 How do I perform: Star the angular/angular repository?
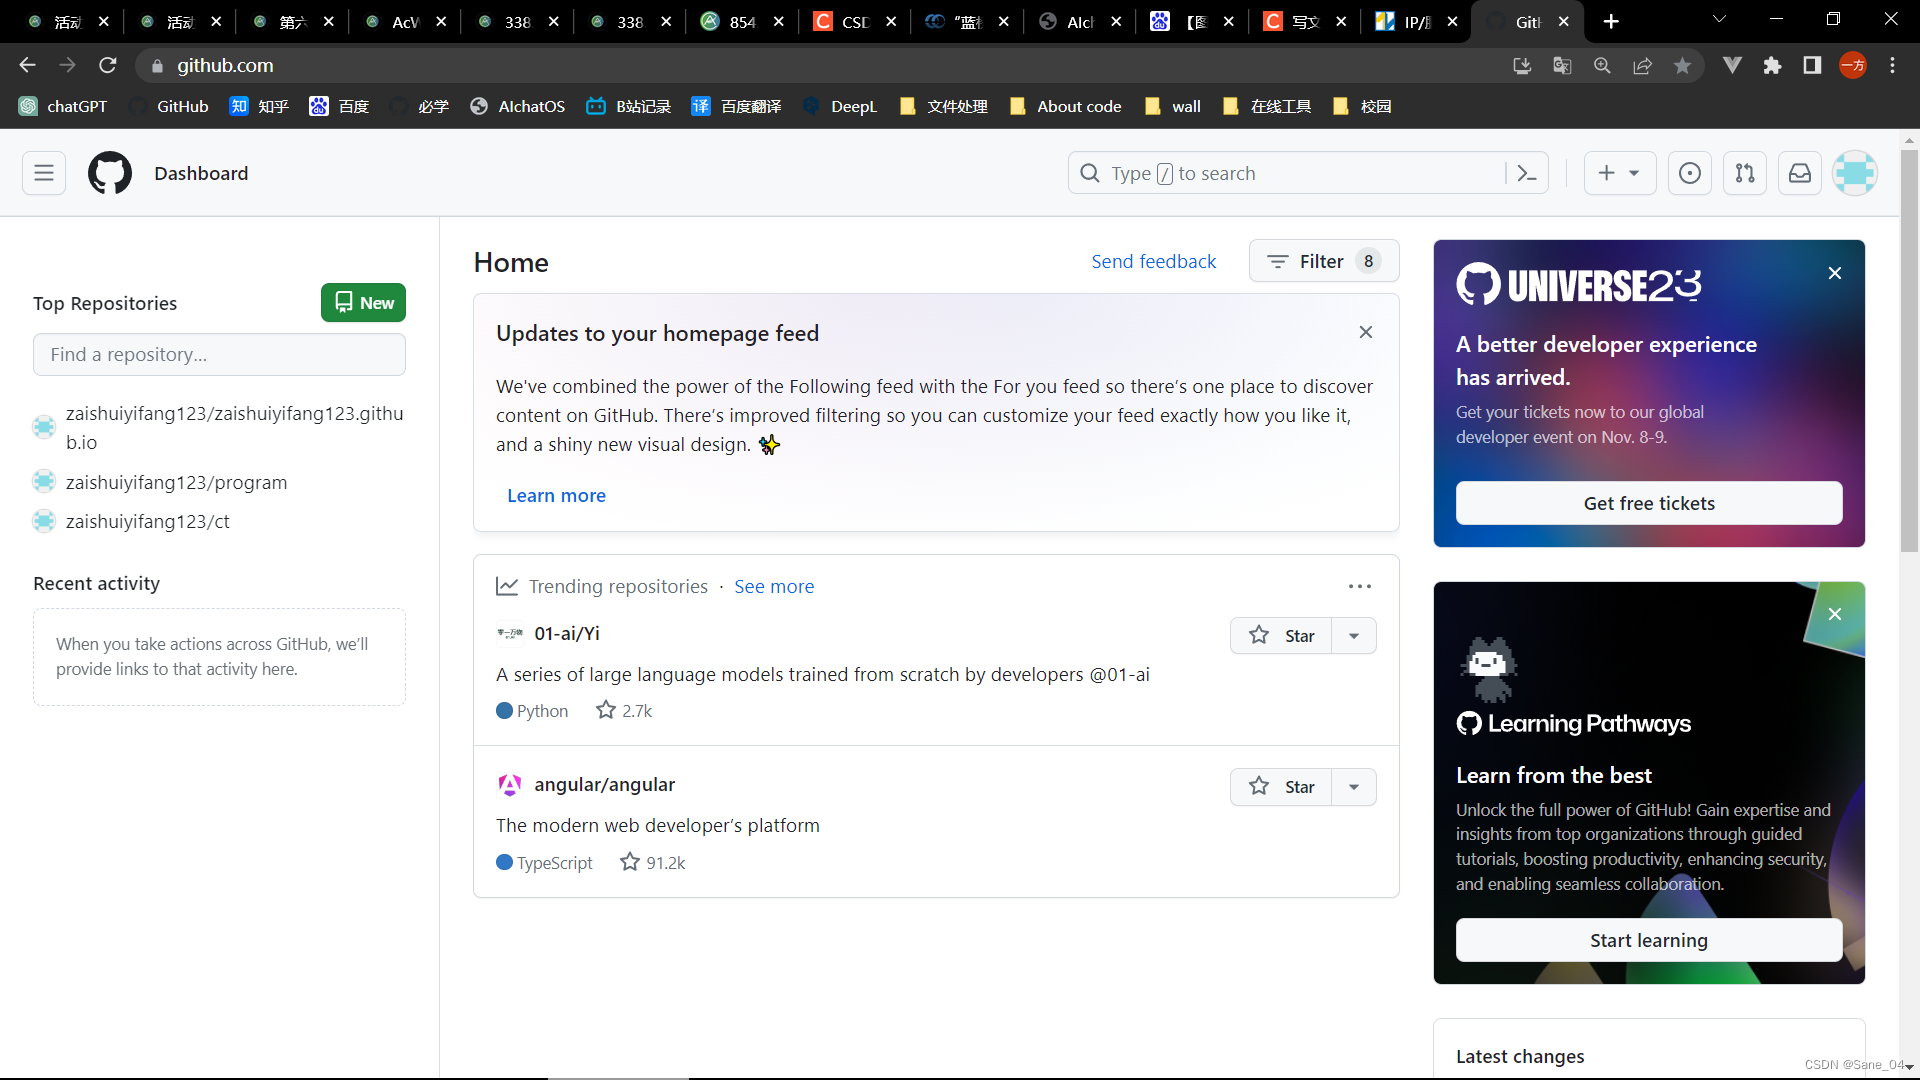tap(1281, 787)
